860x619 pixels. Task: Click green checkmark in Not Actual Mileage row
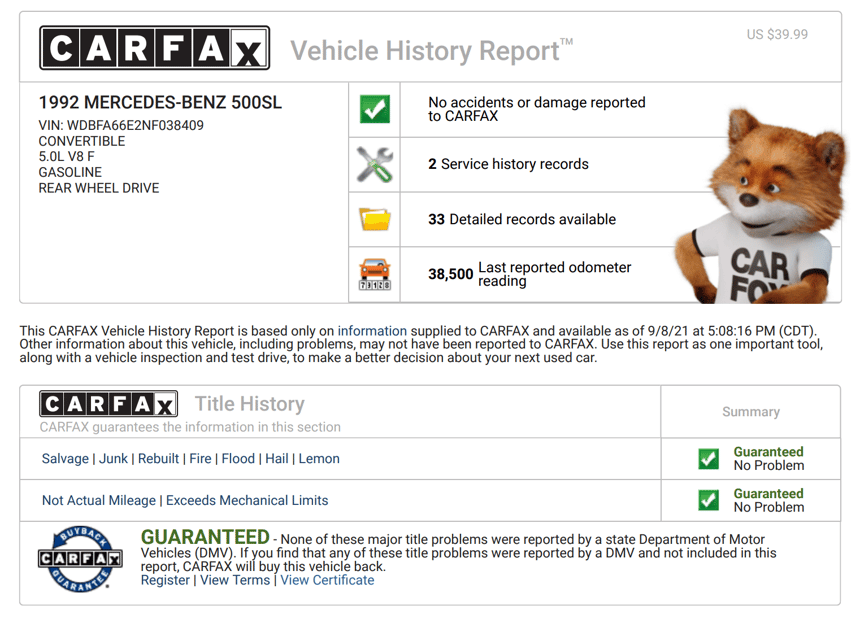point(708,500)
